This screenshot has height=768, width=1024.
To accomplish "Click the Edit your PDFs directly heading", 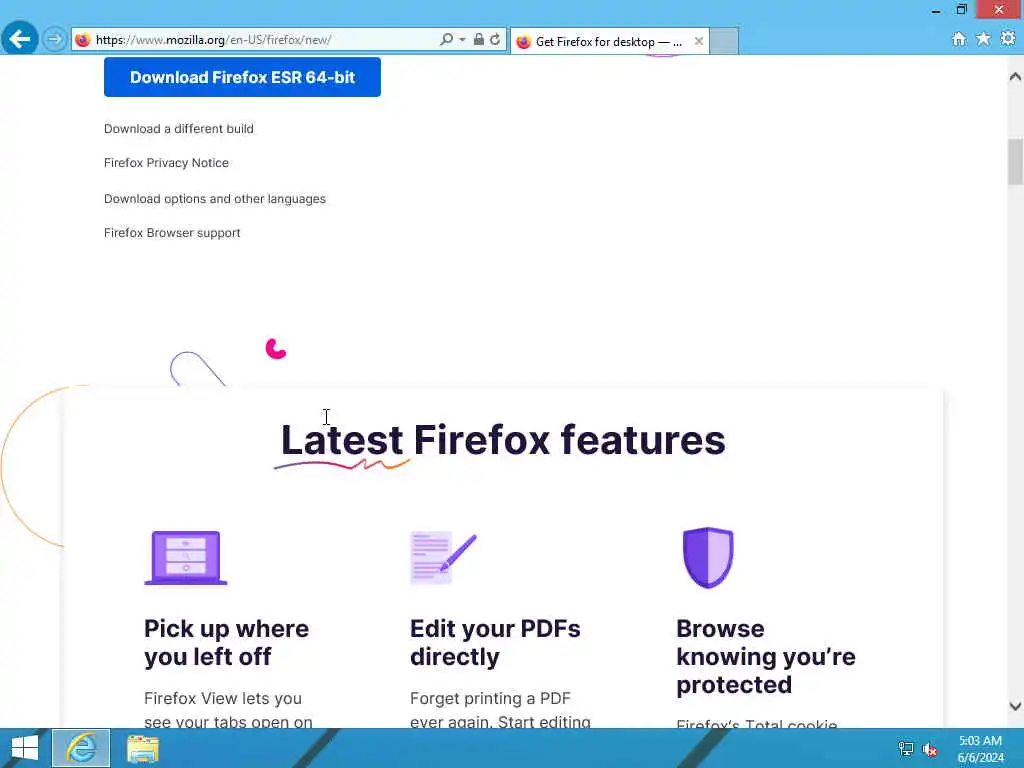I will point(495,643).
